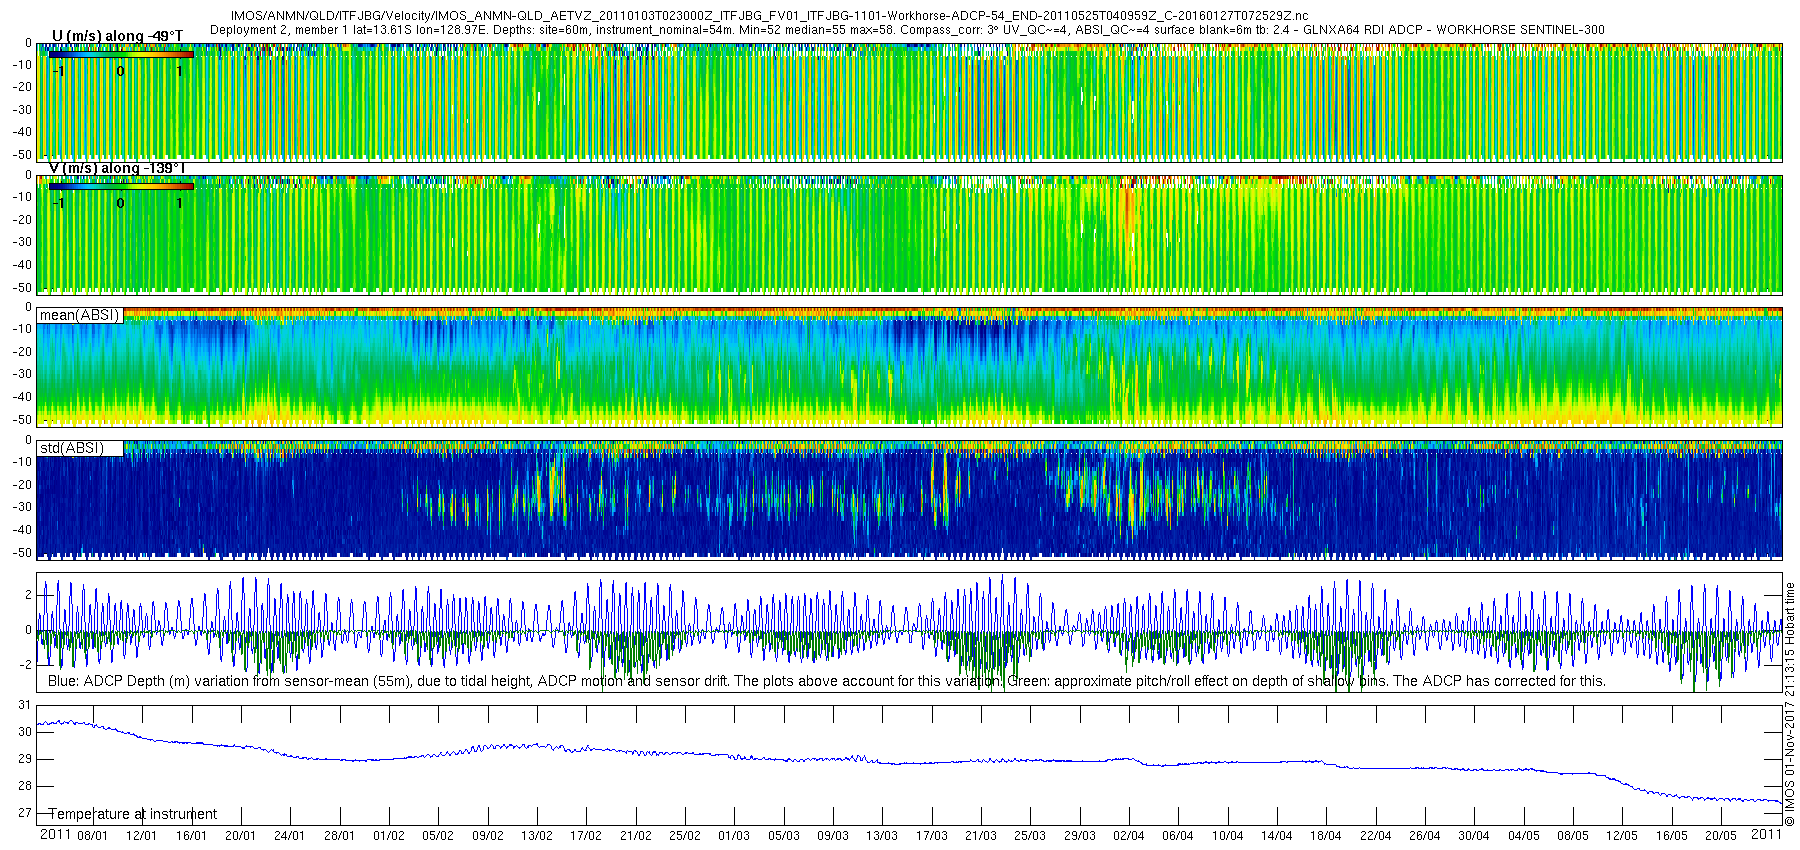Viewport: 1800px width, 850px height.
Task: Click the 'U (m/s) along -49°T' title
Action: click(117, 36)
